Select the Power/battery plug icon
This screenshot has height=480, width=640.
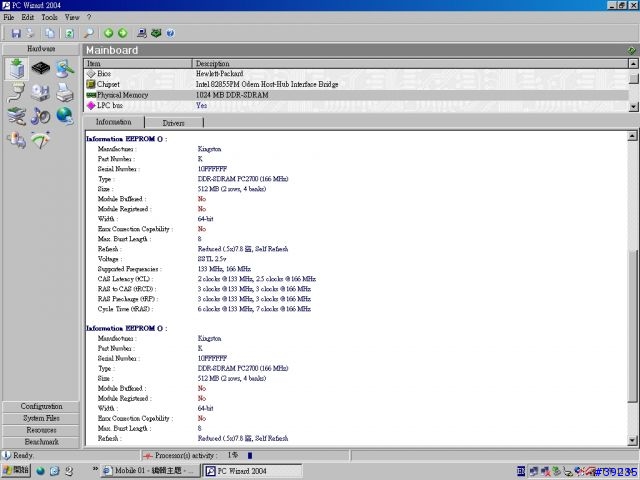pos(17,140)
